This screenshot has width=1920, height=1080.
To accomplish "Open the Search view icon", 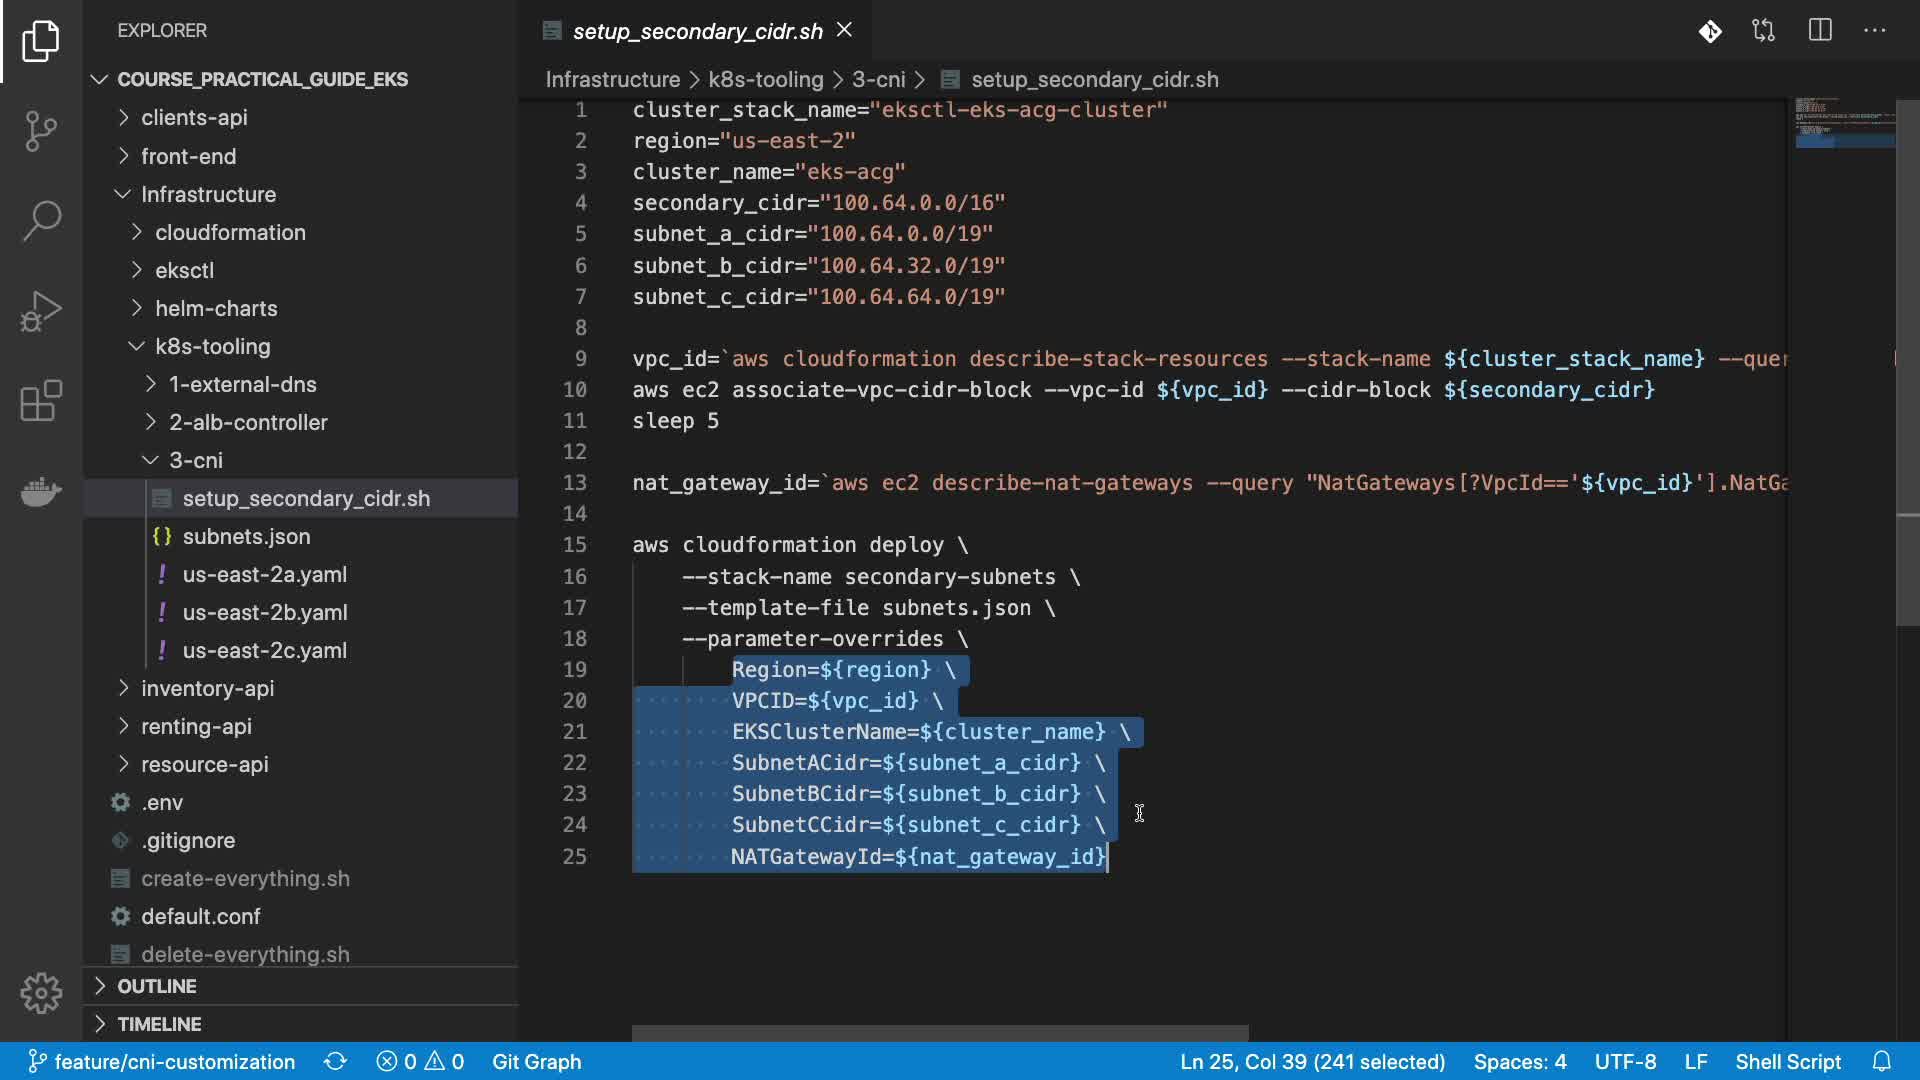I will tap(41, 220).
